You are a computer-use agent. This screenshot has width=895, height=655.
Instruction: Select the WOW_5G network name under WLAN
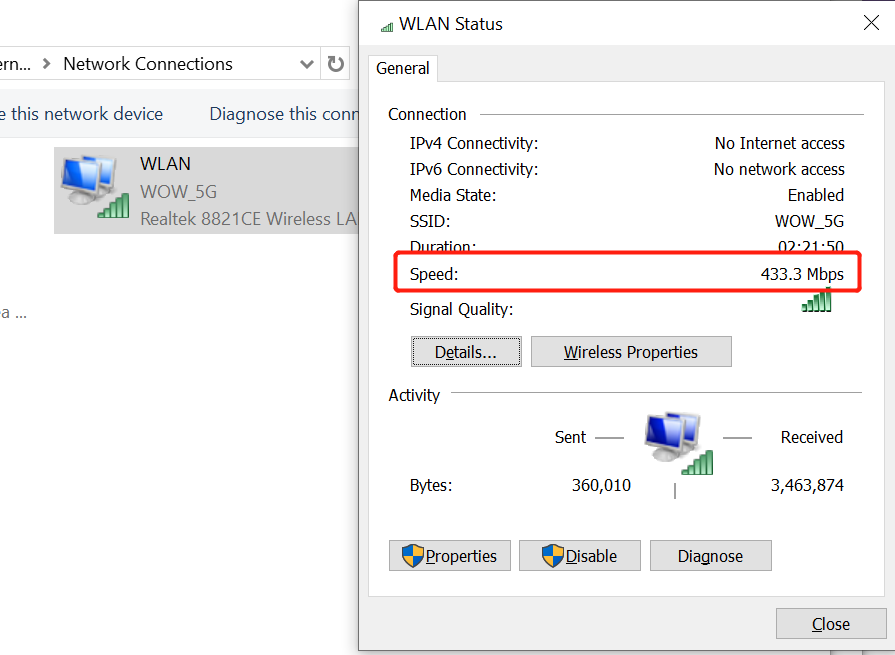pyautogui.click(x=179, y=191)
